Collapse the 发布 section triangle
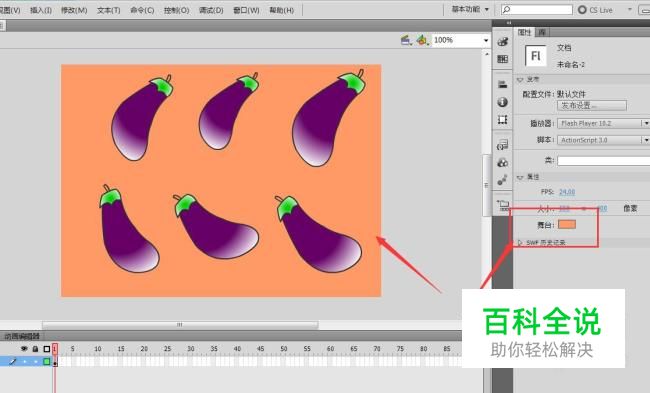Screen dimensions: 650x393 pos(520,79)
